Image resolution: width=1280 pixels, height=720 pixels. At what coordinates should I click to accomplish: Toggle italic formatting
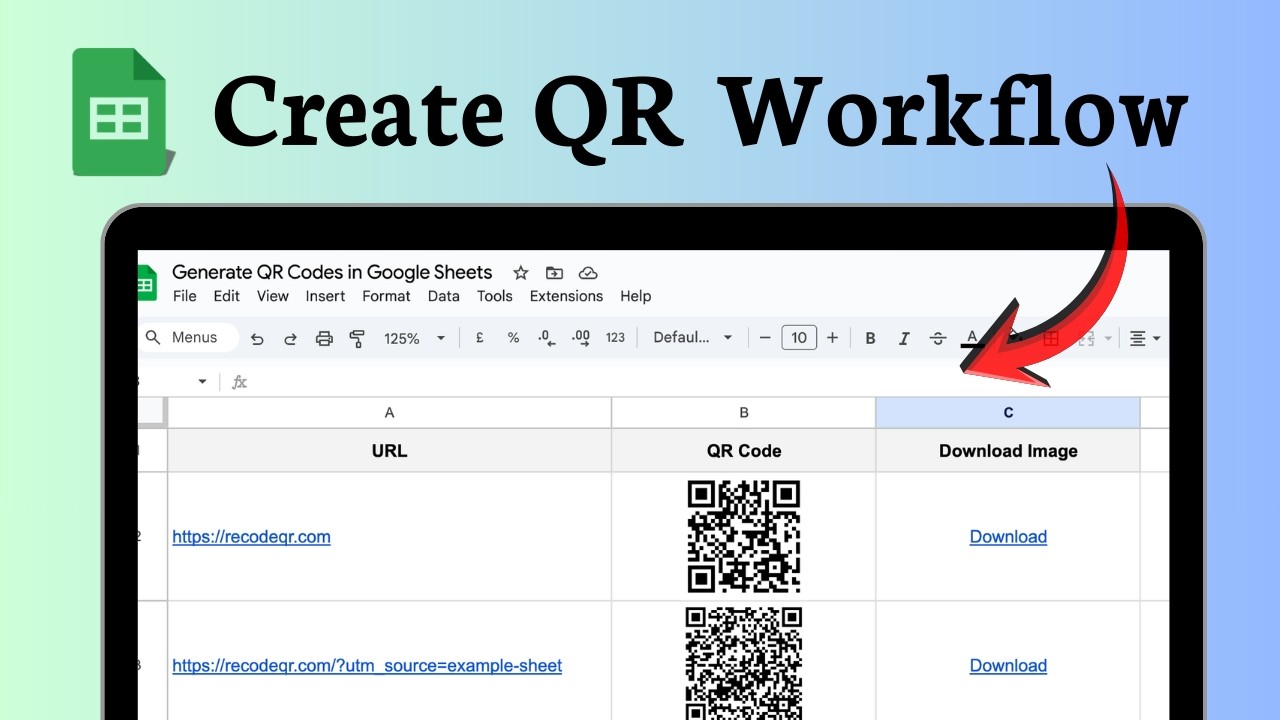click(904, 338)
